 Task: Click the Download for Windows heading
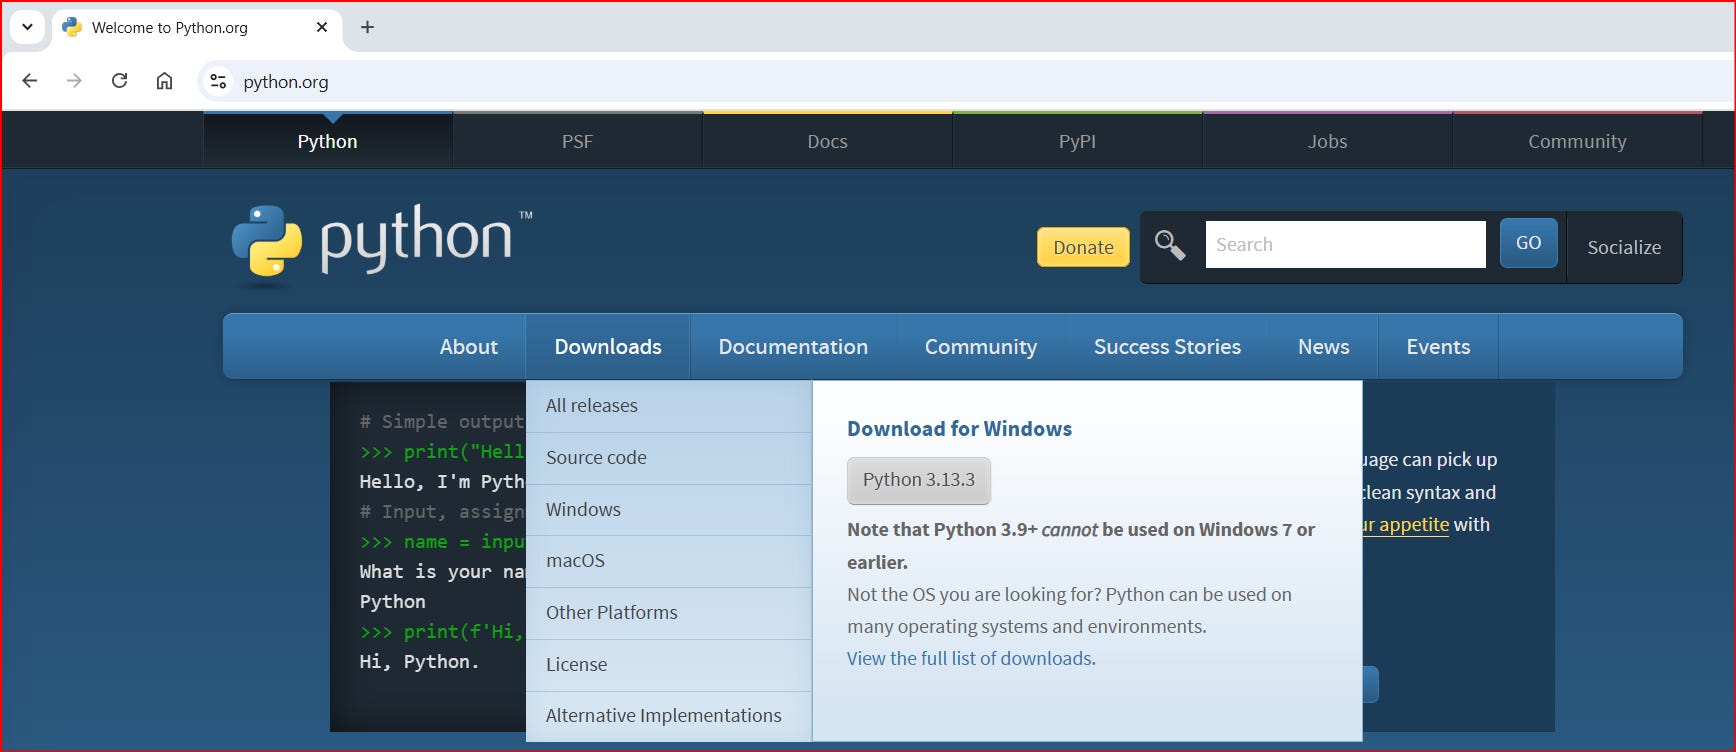click(x=959, y=429)
